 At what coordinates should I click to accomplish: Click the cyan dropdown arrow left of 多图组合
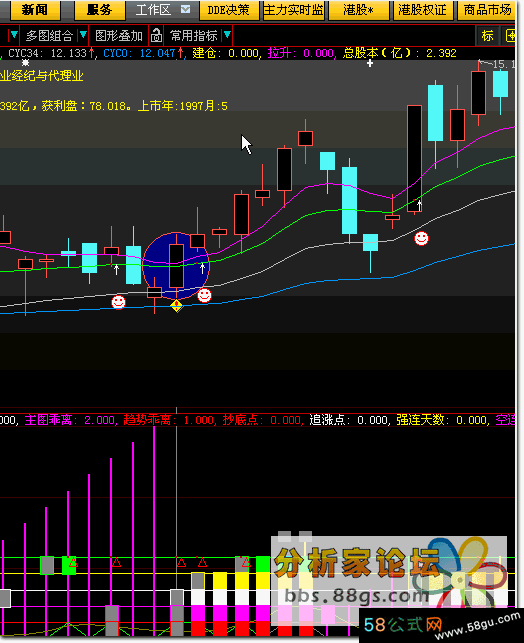tap(14, 35)
